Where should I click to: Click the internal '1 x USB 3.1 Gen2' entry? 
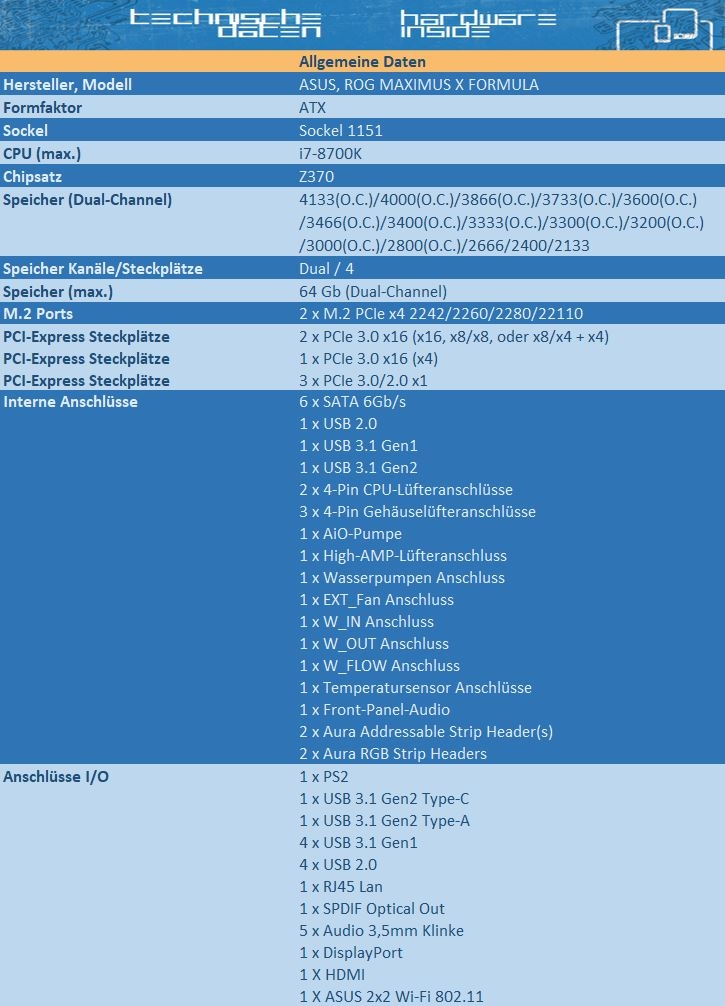click(358, 468)
